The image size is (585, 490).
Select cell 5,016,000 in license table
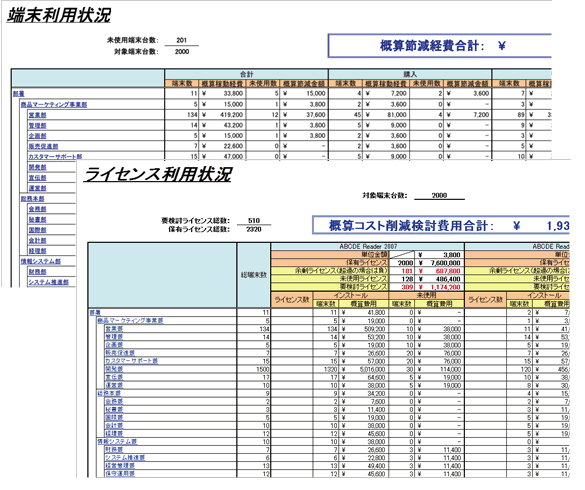(372, 369)
